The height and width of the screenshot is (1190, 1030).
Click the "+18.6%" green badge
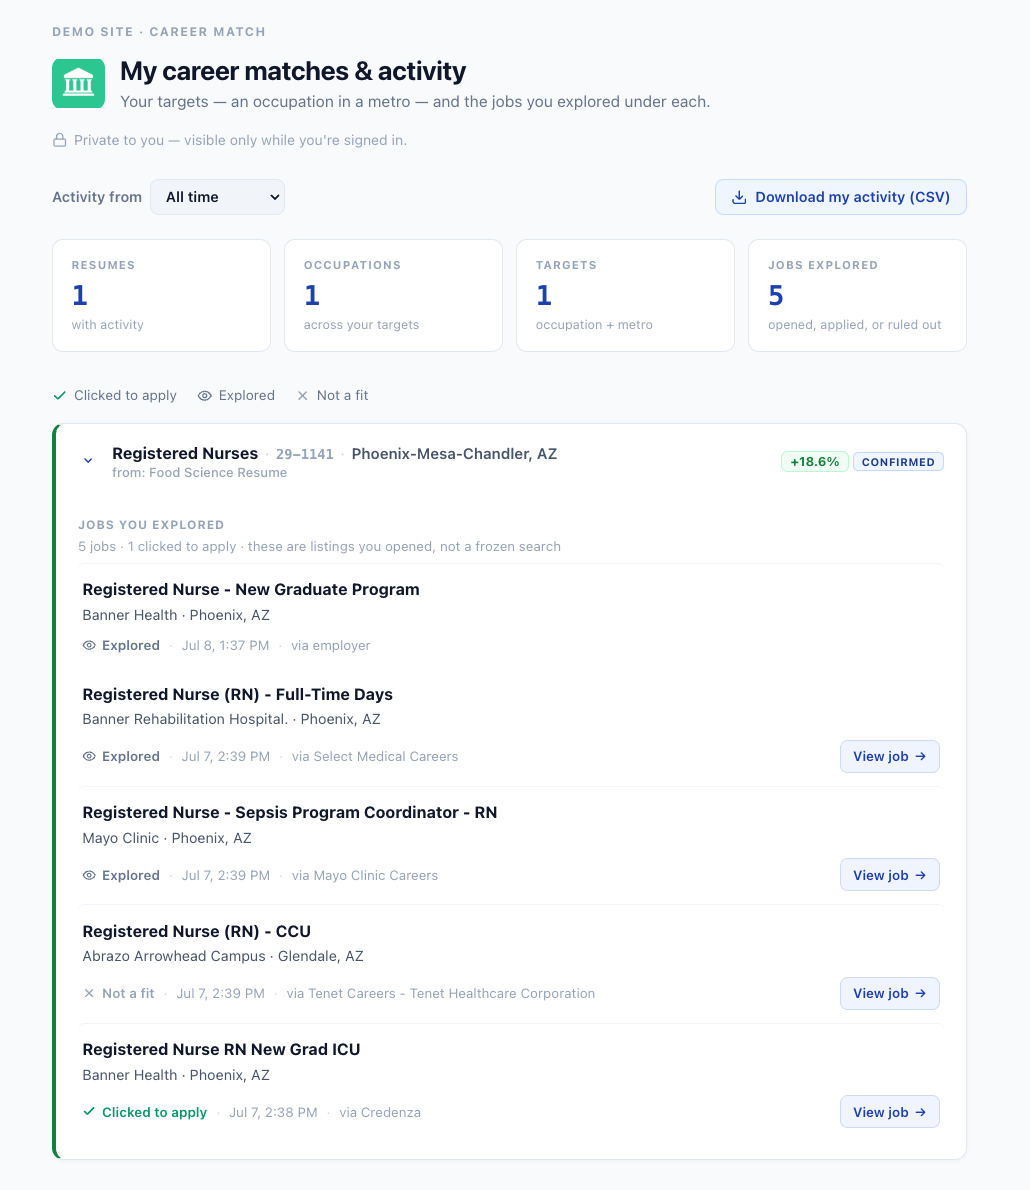pyautogui.click(x=814, y=461)
